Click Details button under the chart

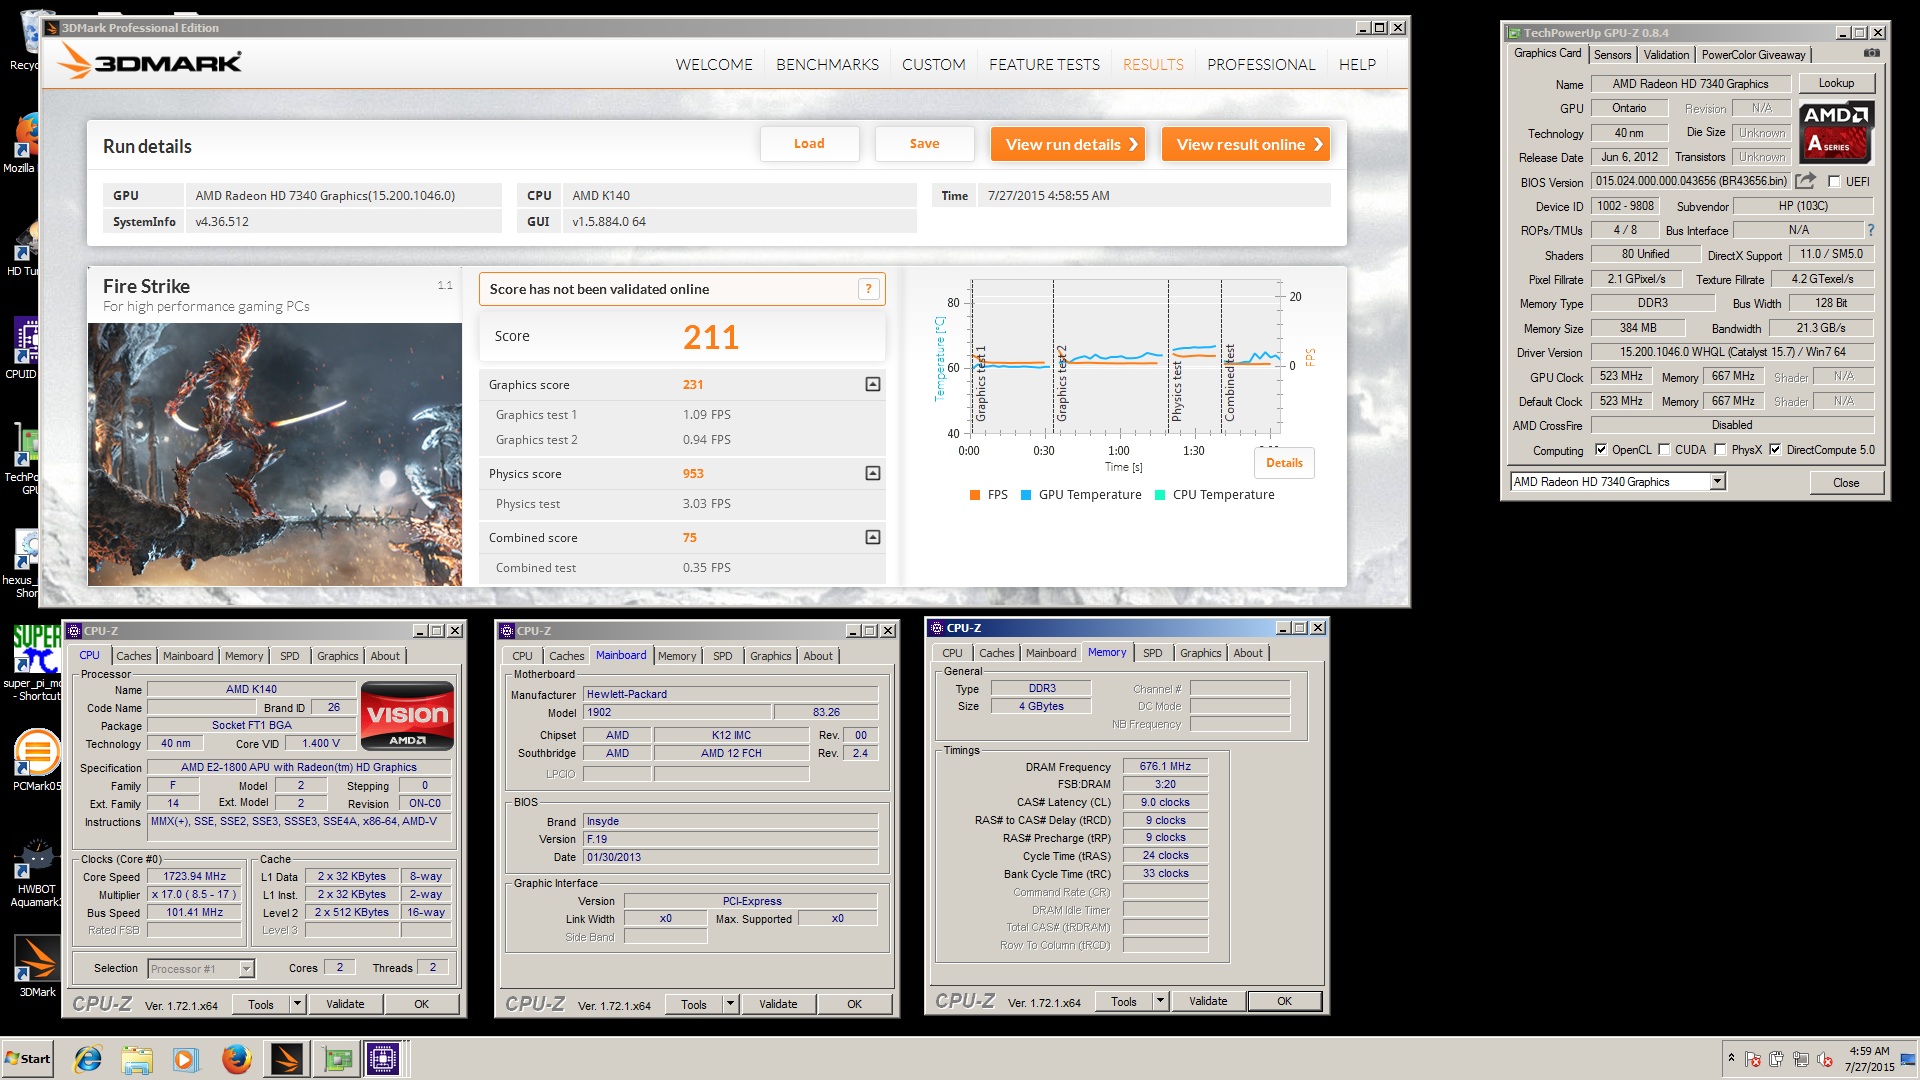[1284, 463]
